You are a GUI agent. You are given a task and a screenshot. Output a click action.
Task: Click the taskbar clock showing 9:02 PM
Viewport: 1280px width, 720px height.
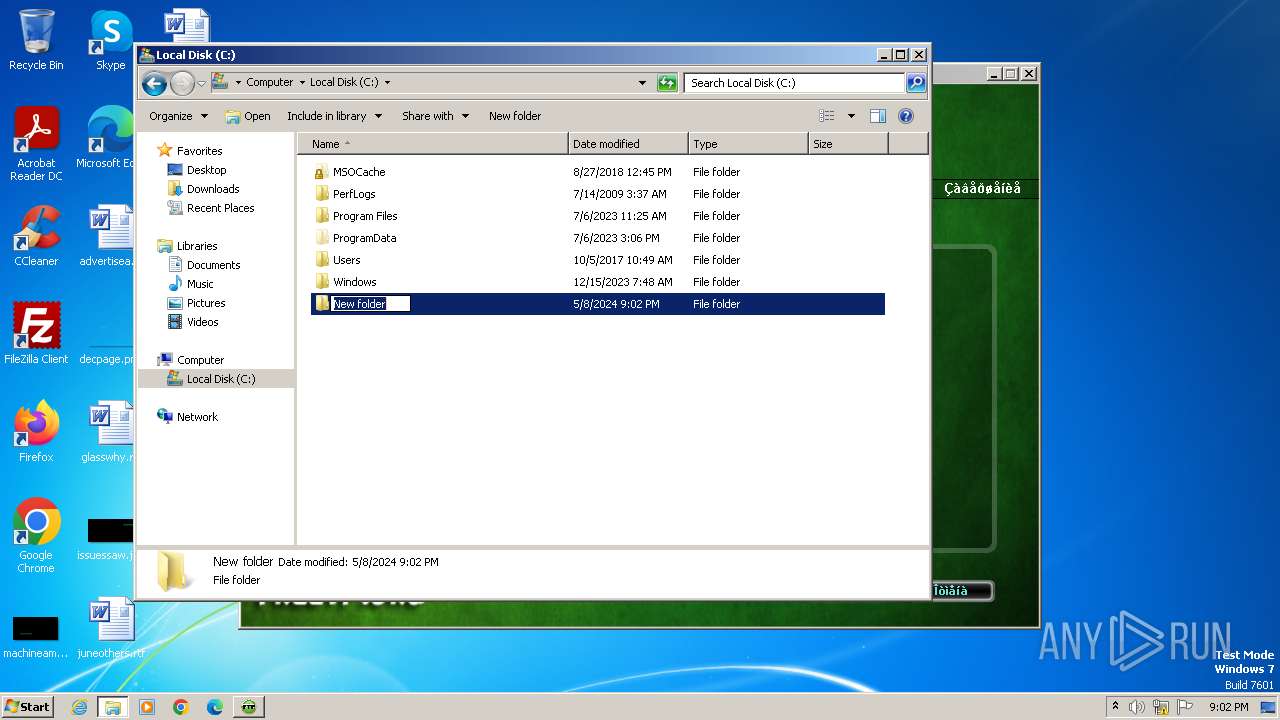pyautogui.click(x=1229, y=707)
